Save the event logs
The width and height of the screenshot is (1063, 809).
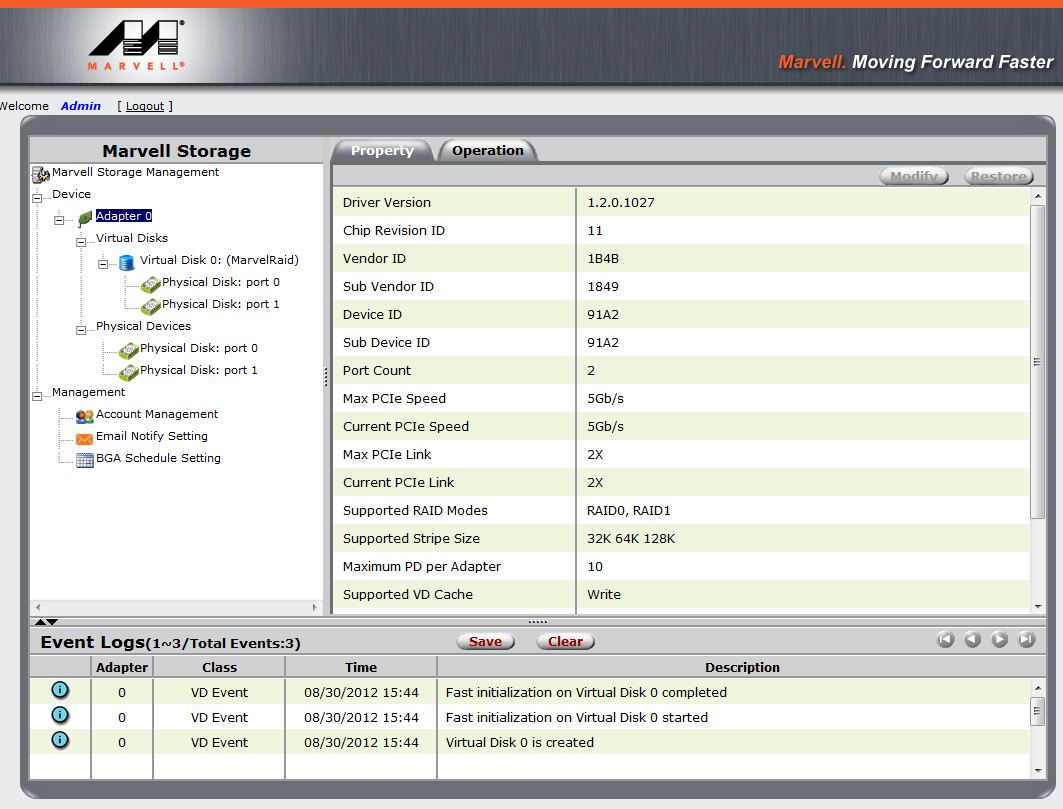point(485,642)
